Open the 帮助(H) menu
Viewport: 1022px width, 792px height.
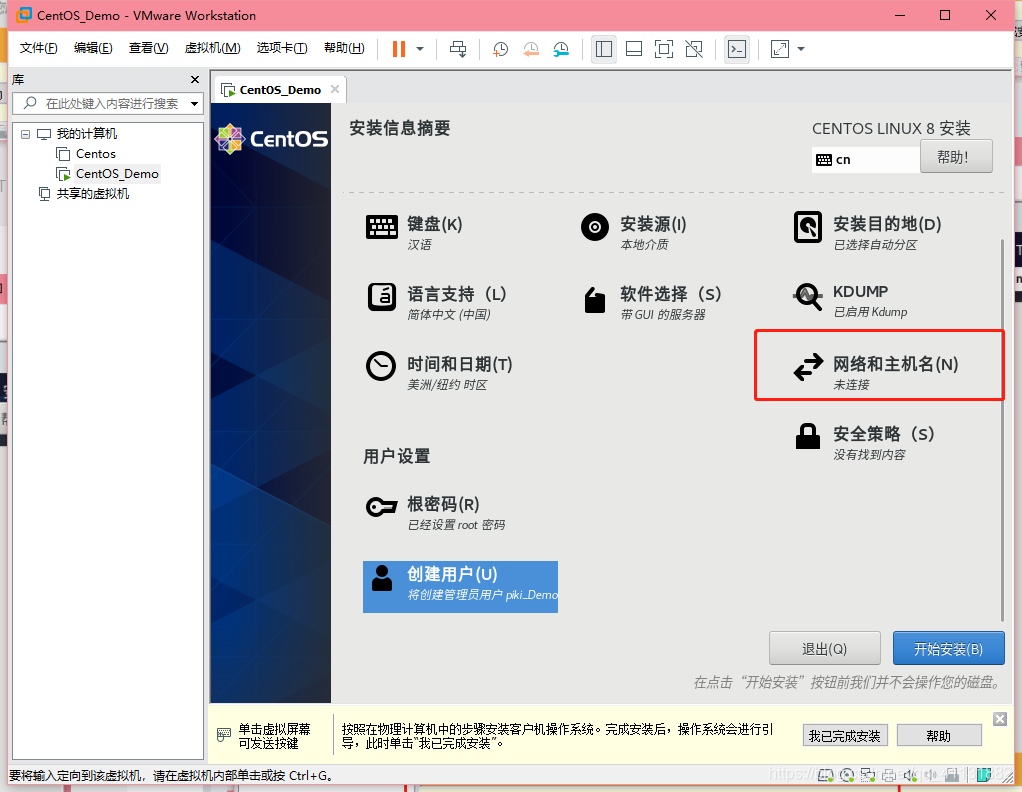(x=344, y=48)
